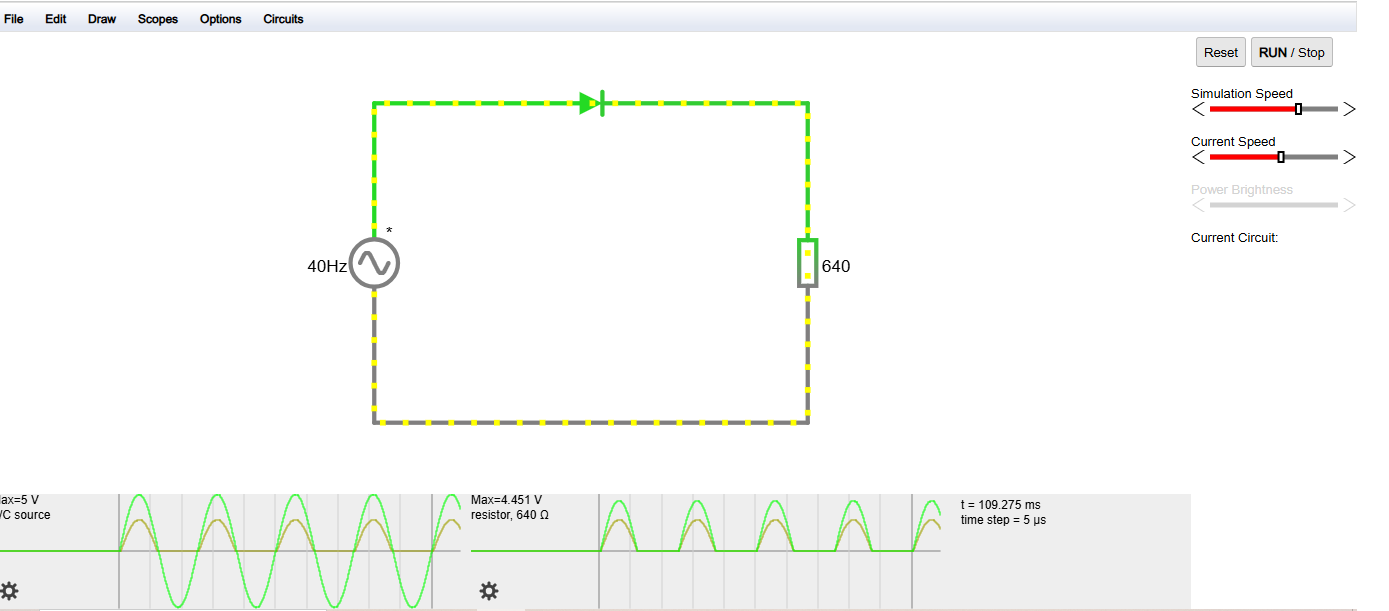Click the Current Speed slider handle

(x=1281, y=157)
